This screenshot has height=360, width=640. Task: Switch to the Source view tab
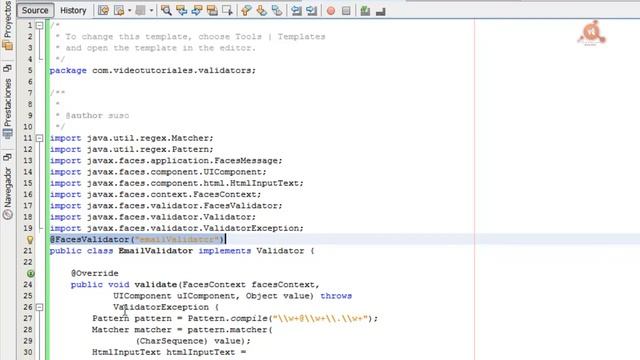point(35,10)
